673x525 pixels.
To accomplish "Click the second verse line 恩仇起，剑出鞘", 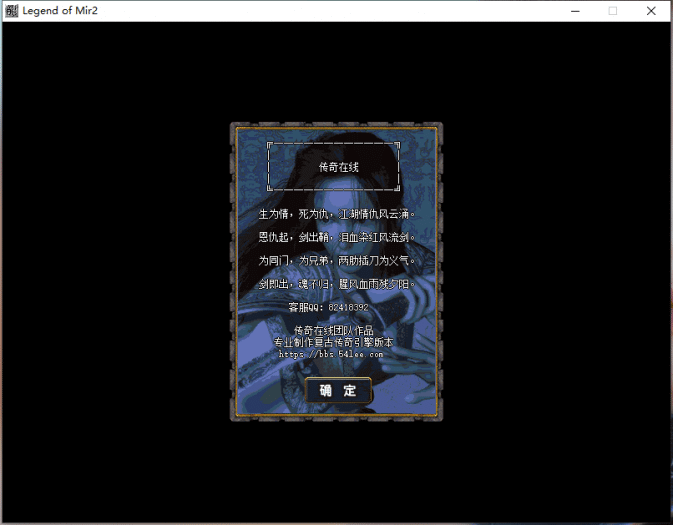I will point(336,238).
